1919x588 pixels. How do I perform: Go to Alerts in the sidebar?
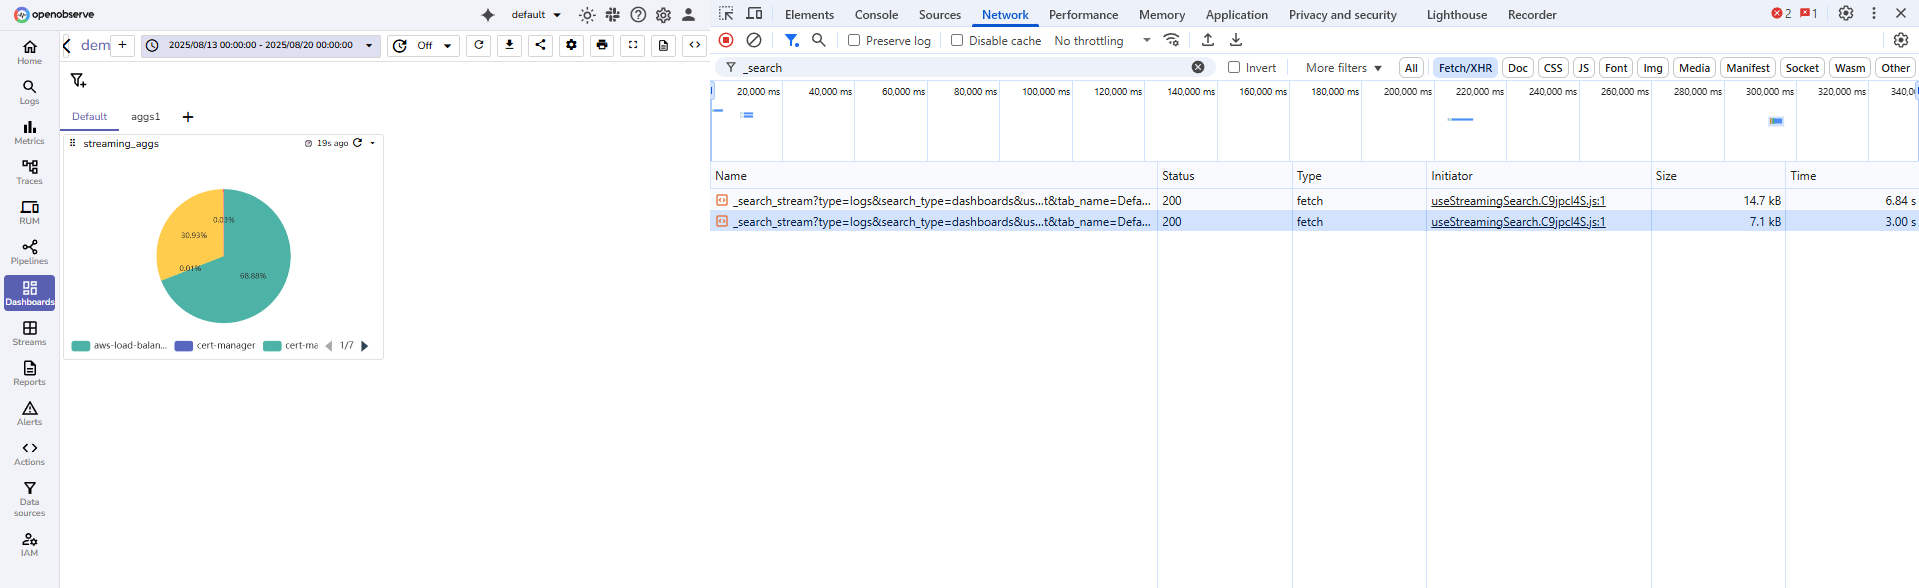point(29,413)
